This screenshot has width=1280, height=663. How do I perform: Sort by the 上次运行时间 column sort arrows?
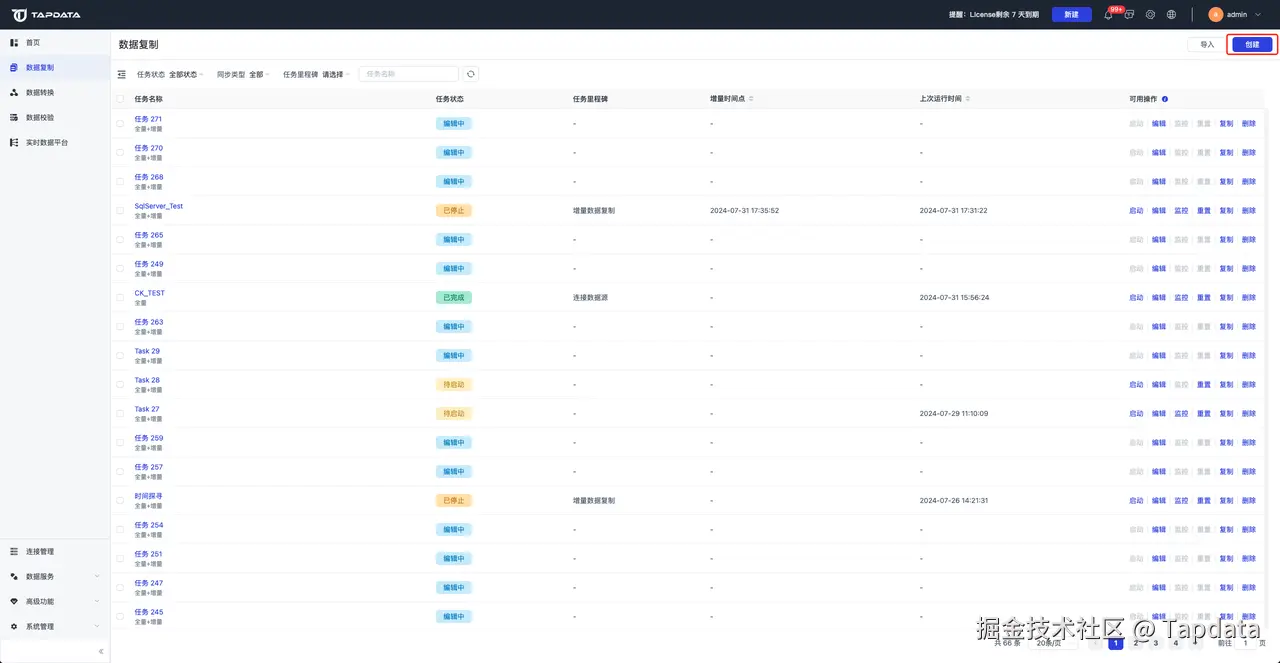(x=968, y=99)
